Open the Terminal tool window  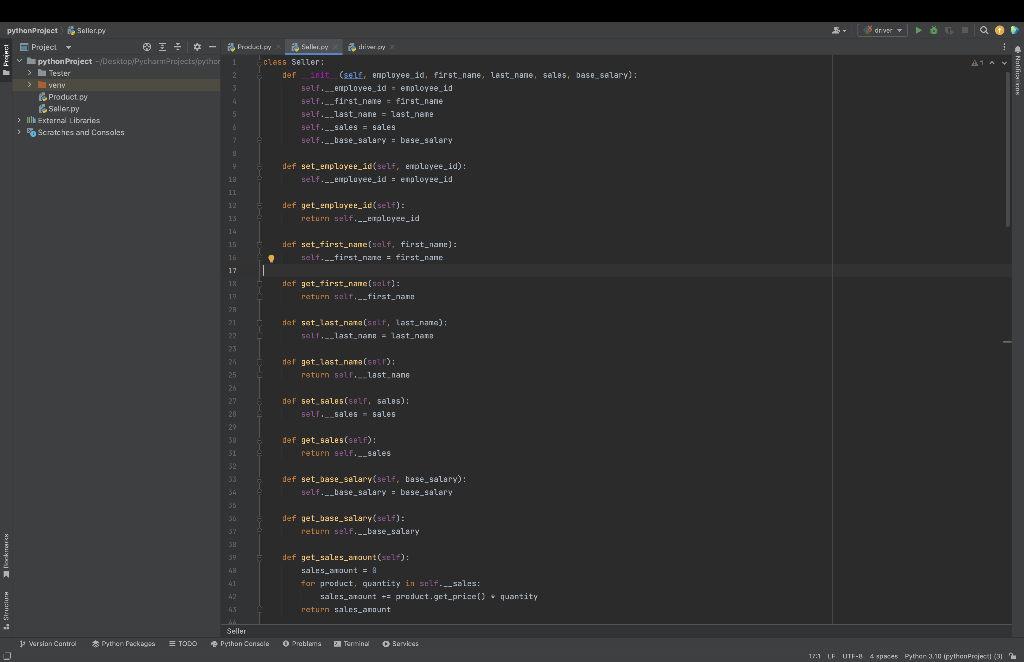tap(351, 643)
